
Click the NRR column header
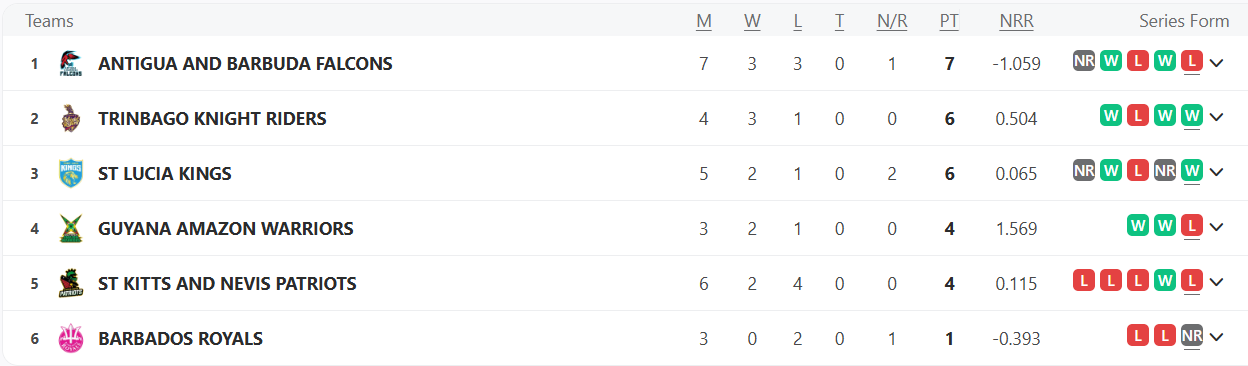pos(1016,21)
